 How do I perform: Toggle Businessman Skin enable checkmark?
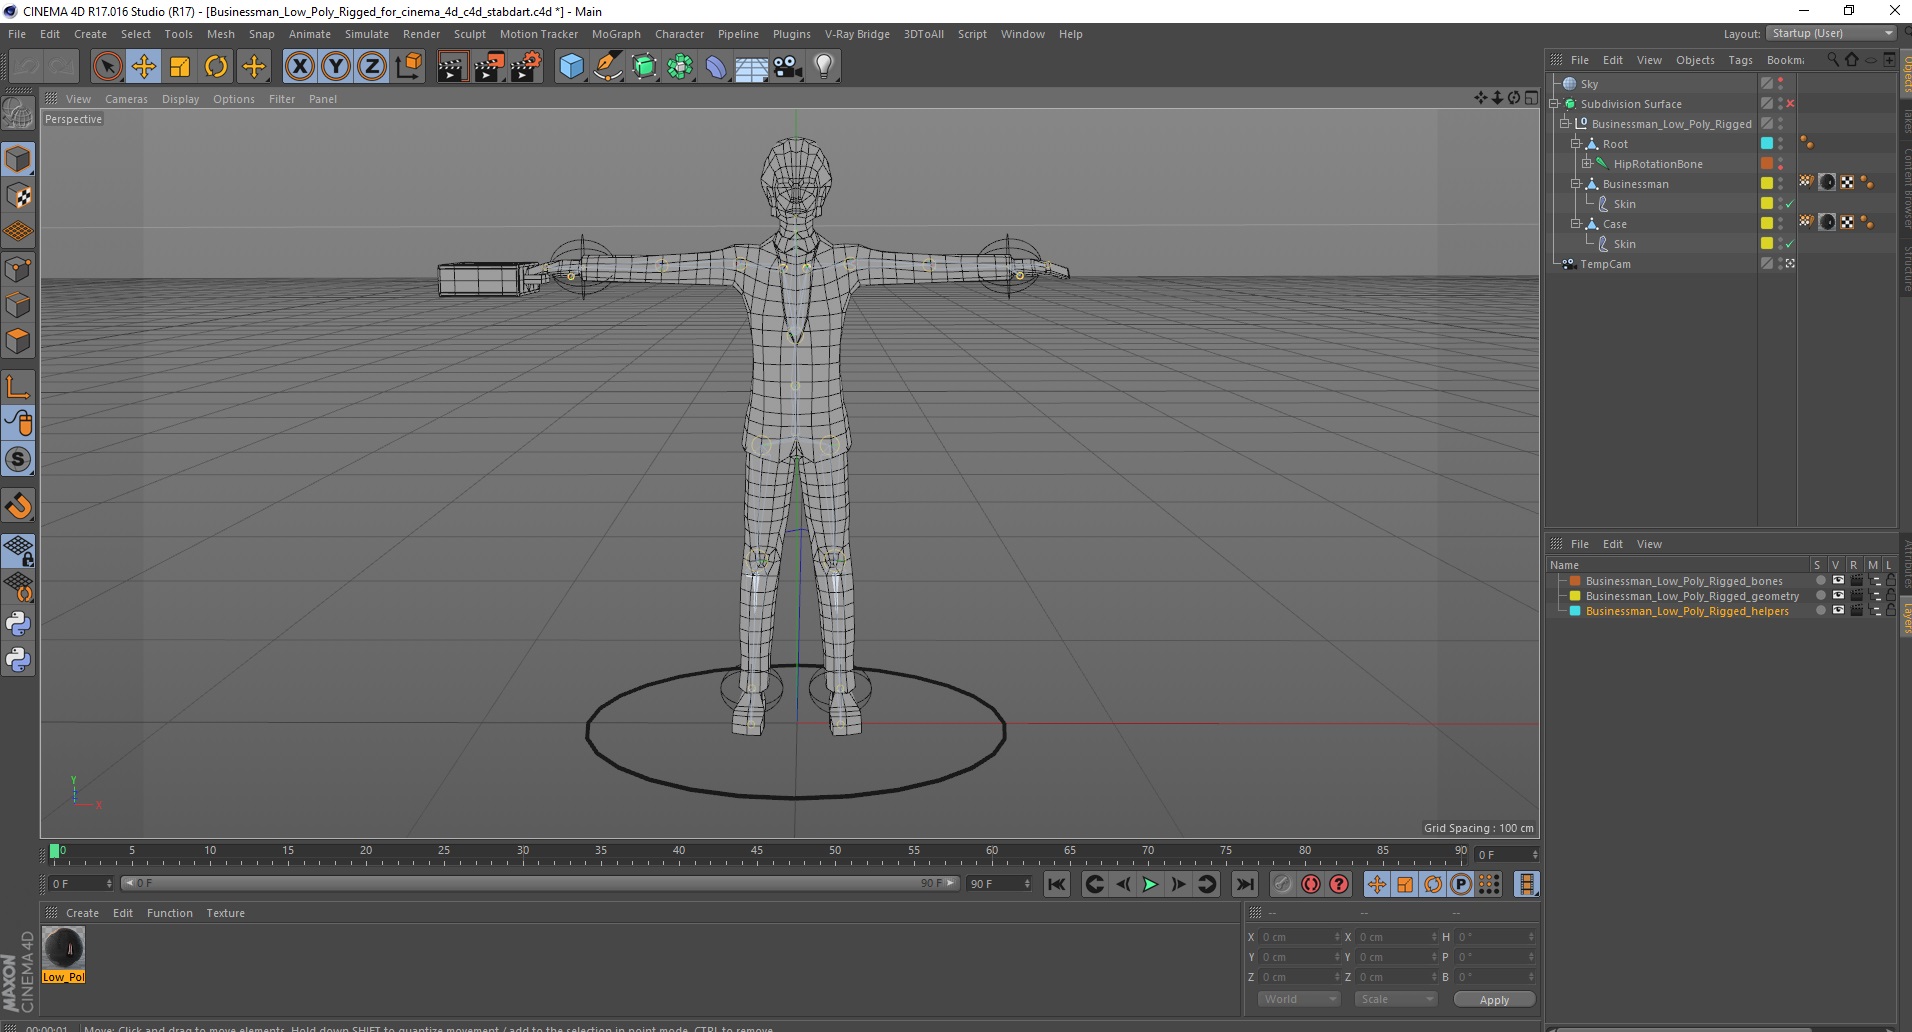(1790, 204)
